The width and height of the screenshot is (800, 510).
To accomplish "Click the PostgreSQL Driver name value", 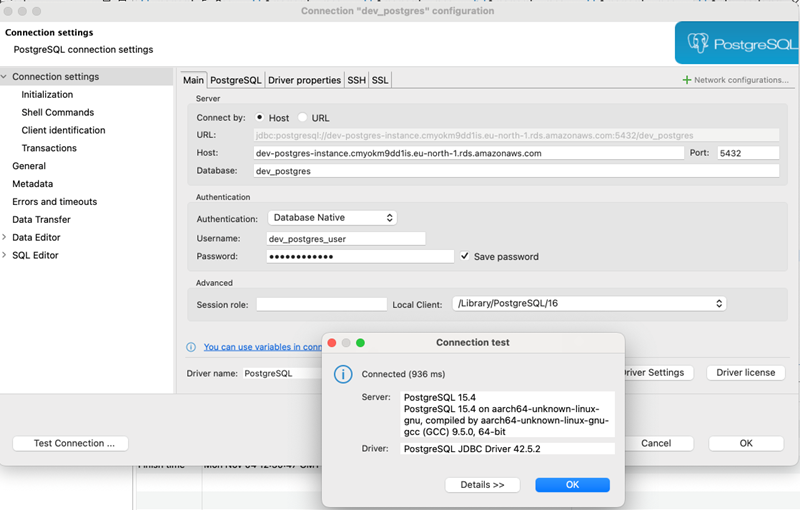I will pos(268,373).
